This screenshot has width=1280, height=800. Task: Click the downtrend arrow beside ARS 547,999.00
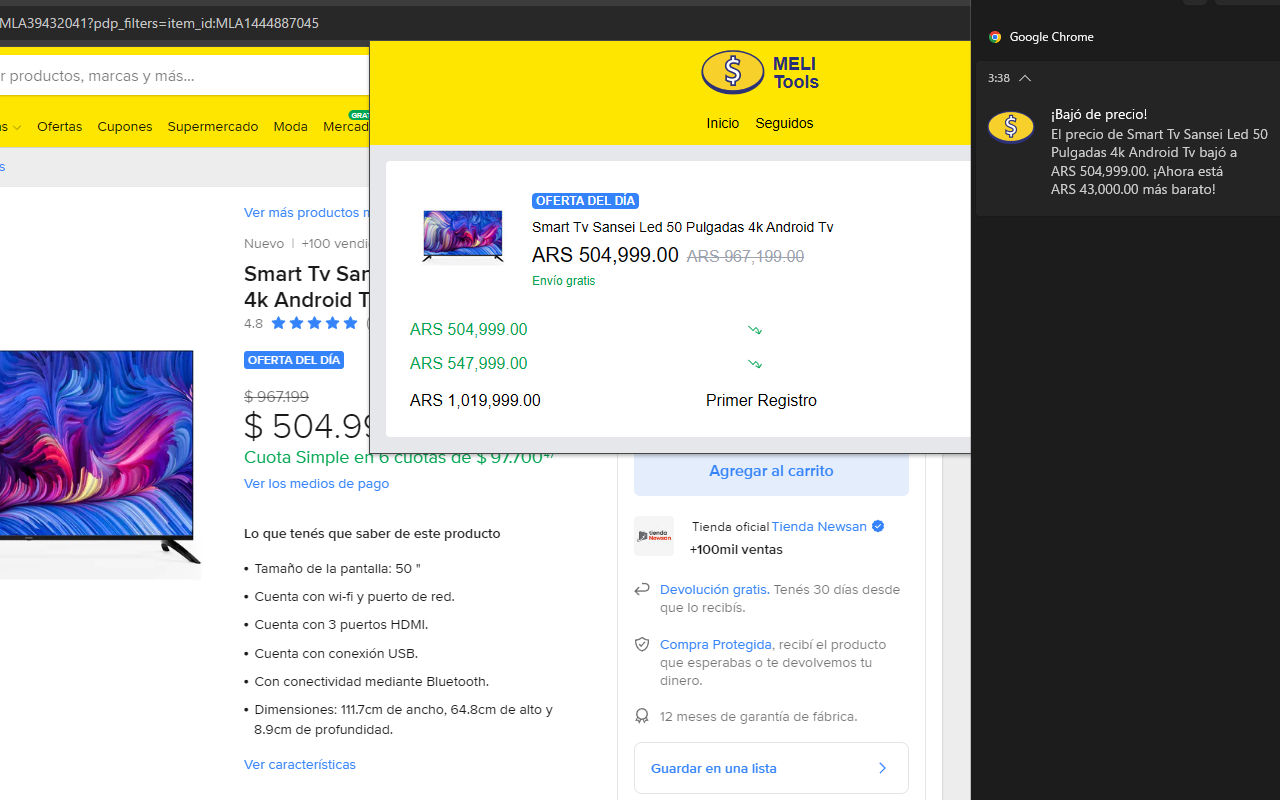tap(754, 364)
